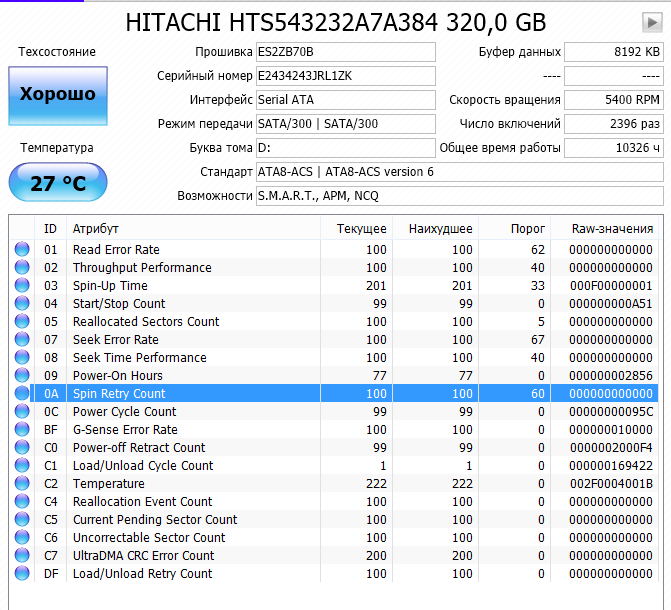Screen dimensions: 671x610
Task: Click the Текущее column header
Action: [361, 229]
